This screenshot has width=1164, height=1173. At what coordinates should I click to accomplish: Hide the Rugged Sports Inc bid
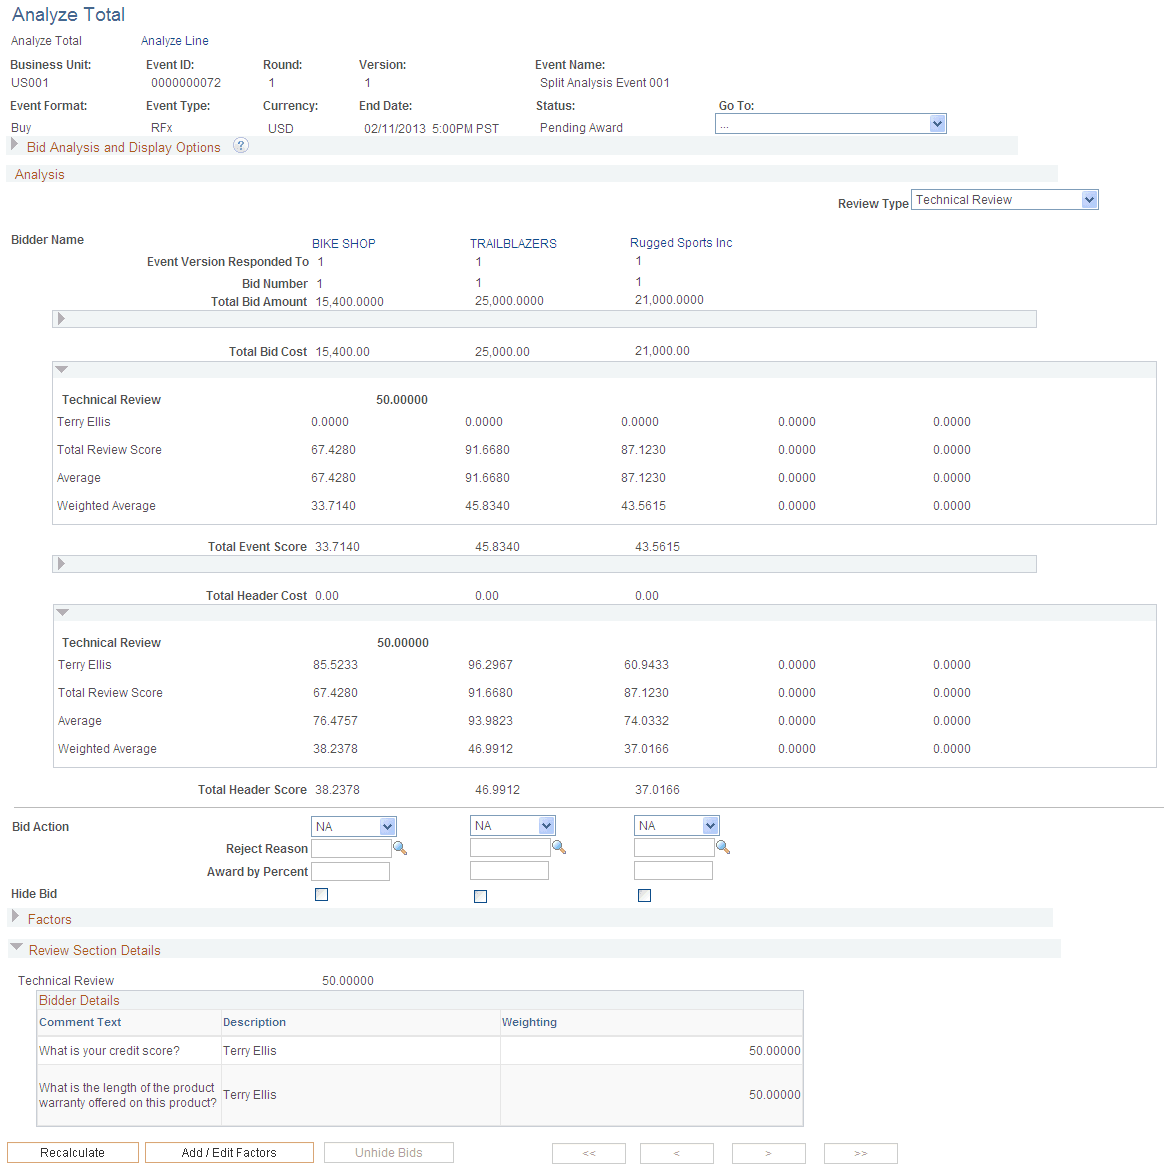coord(644,895)
